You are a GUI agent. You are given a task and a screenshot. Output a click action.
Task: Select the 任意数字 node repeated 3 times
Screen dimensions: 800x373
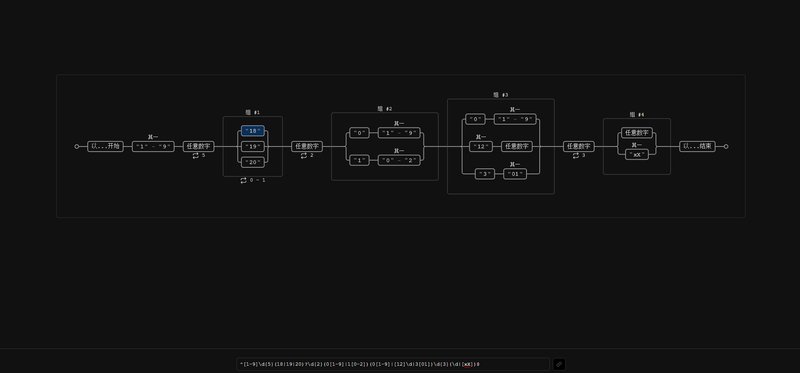pyautogui.click(x=579, y=146)
